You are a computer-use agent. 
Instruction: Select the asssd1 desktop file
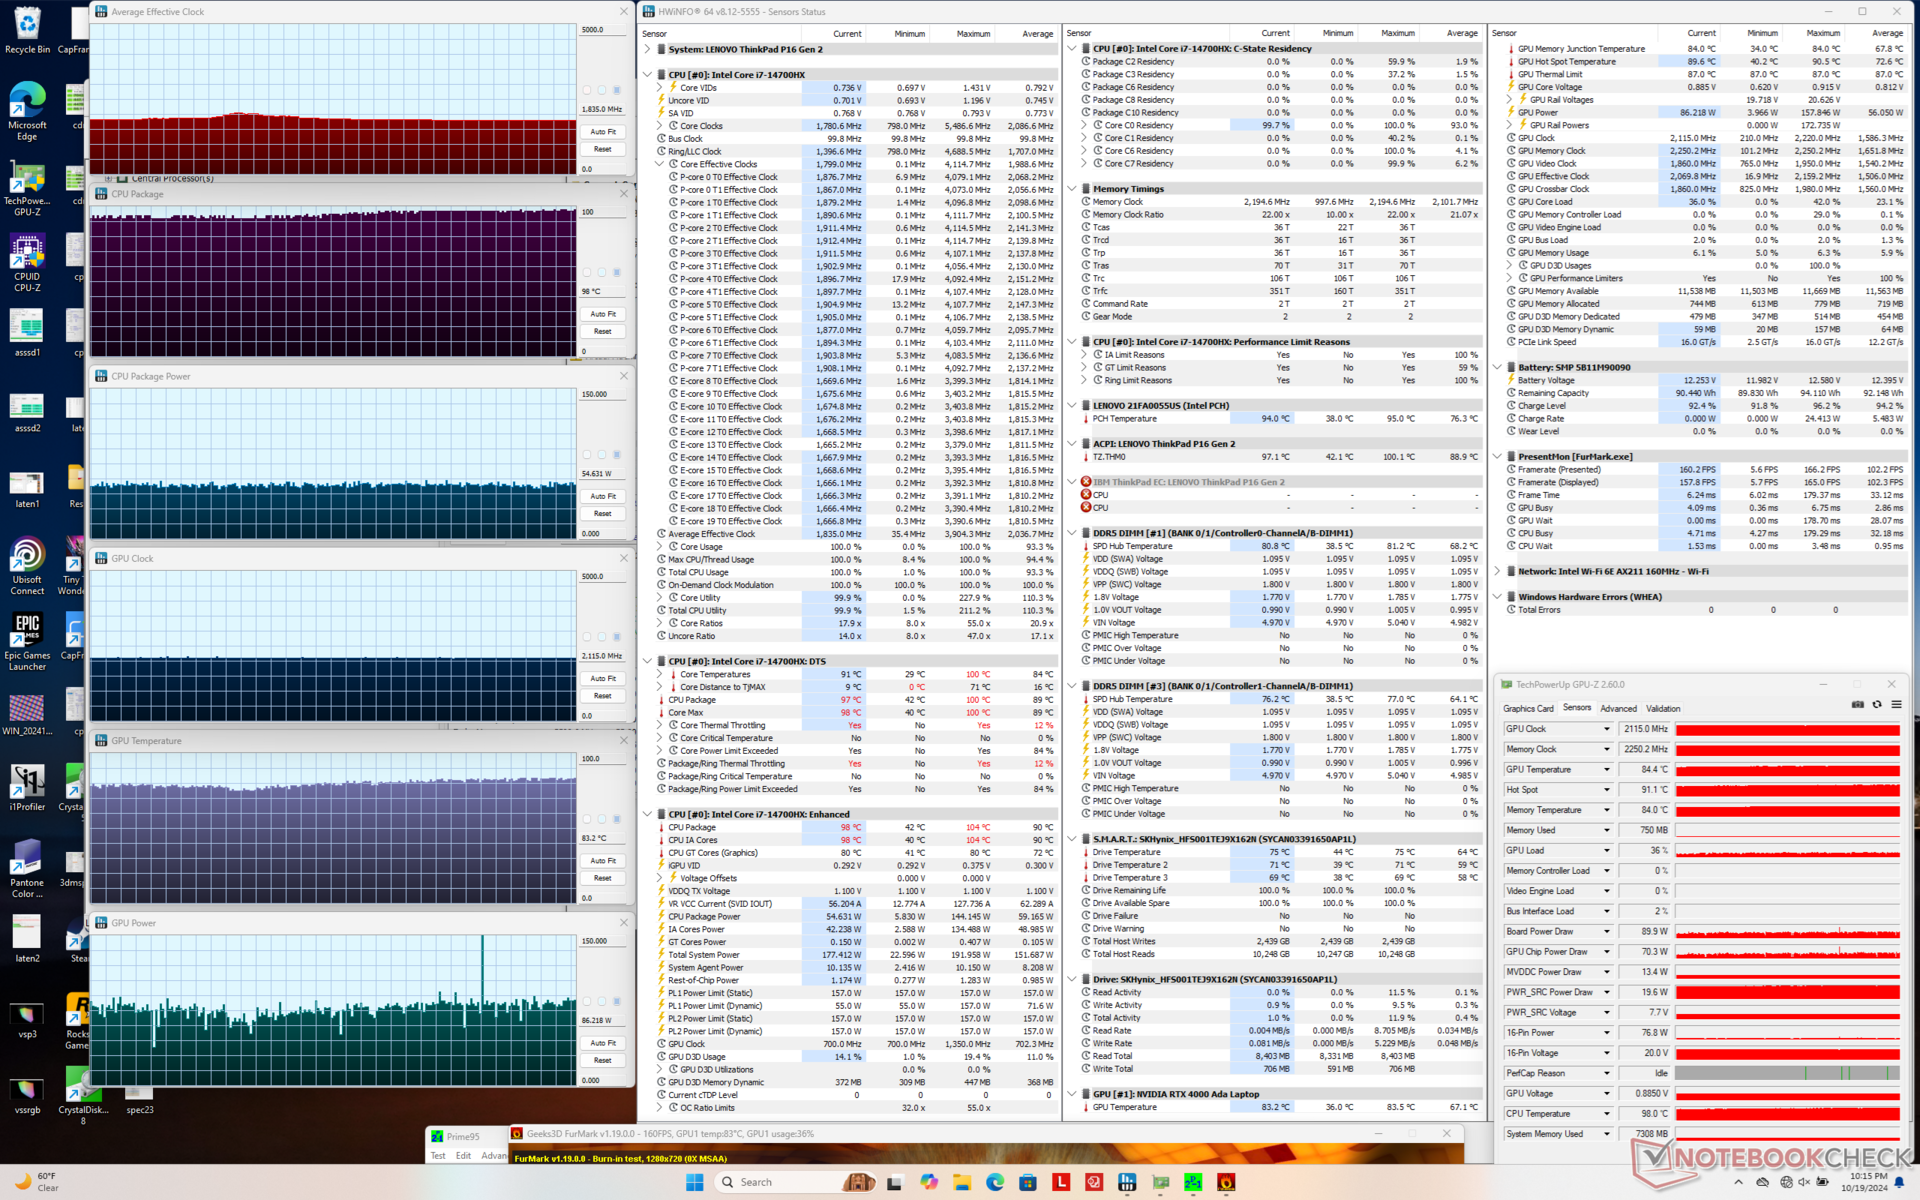(27, 334)
